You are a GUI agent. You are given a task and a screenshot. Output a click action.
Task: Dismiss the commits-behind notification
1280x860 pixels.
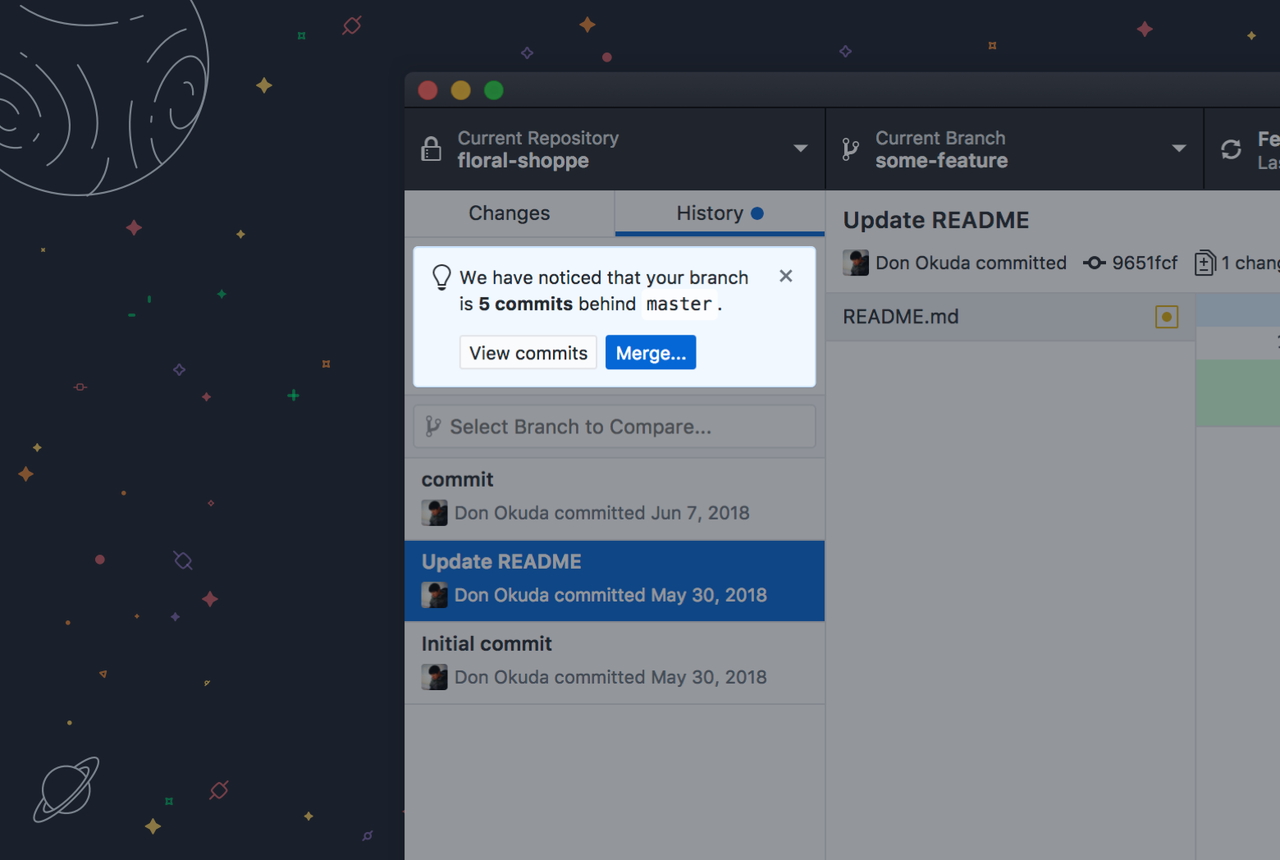tap(786, 276)
